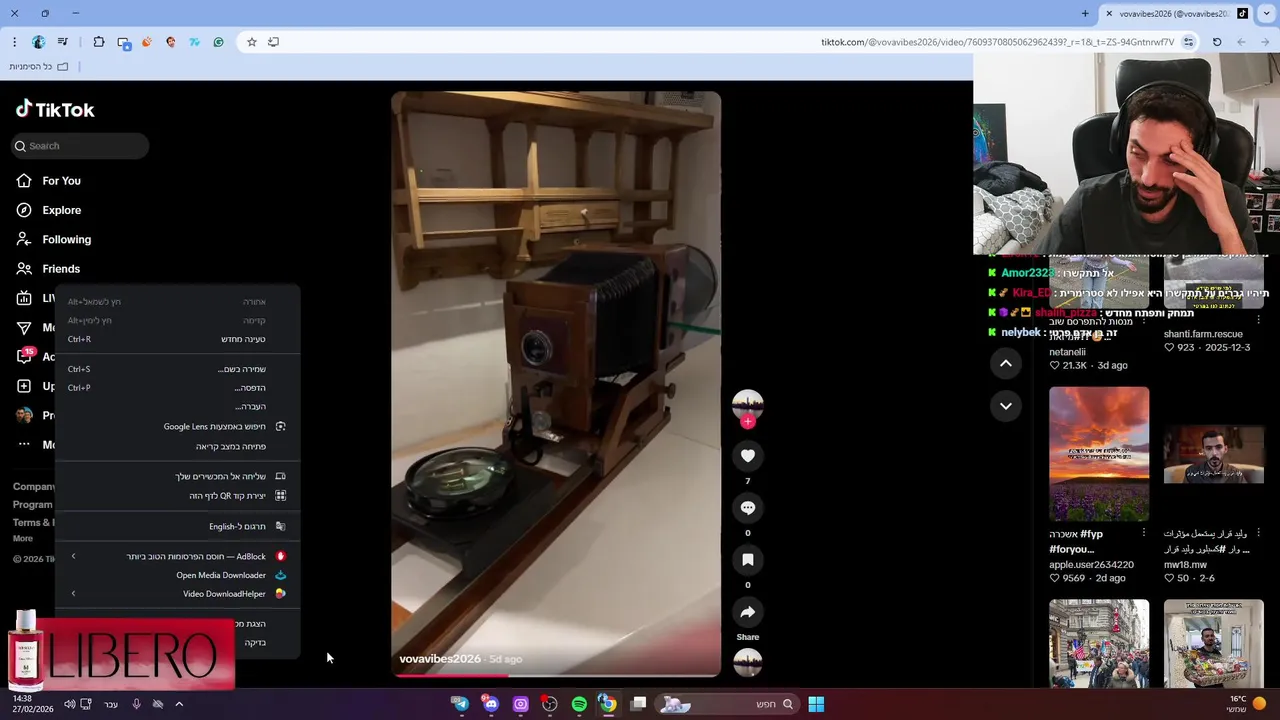
Task: Go to next video with down chevron
Action: coord(1006,406)
